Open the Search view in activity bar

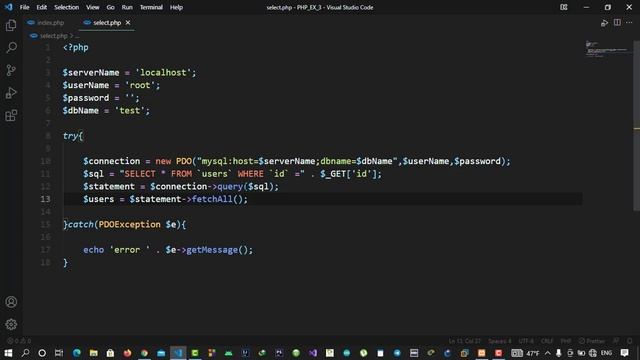tap(11, 48)
